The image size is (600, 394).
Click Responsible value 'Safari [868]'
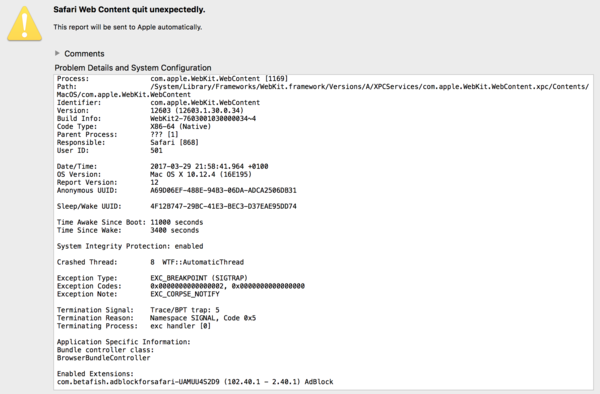174,142
